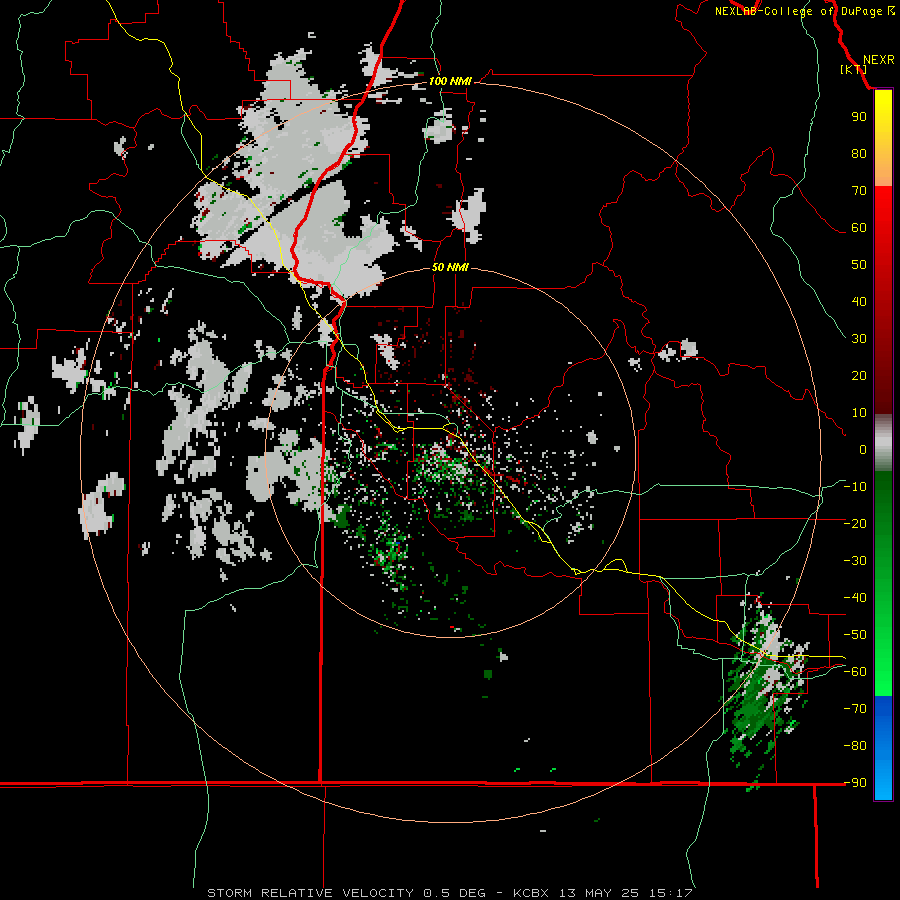Click the -50 value on the velocity scale
Viewport: 900px width, 900px height.
(x=855, y=635)
